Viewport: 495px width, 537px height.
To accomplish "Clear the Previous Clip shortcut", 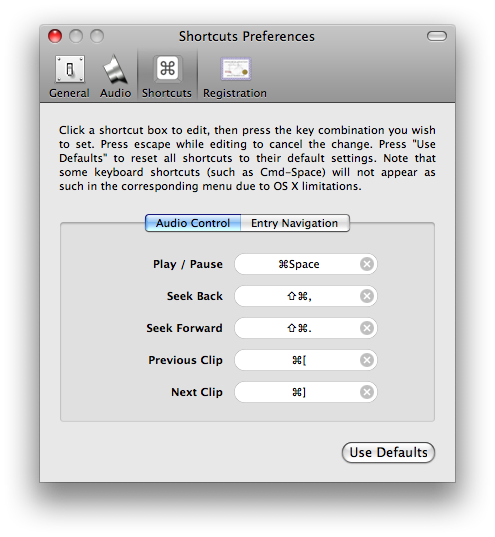I will click(x=367, y=360).
